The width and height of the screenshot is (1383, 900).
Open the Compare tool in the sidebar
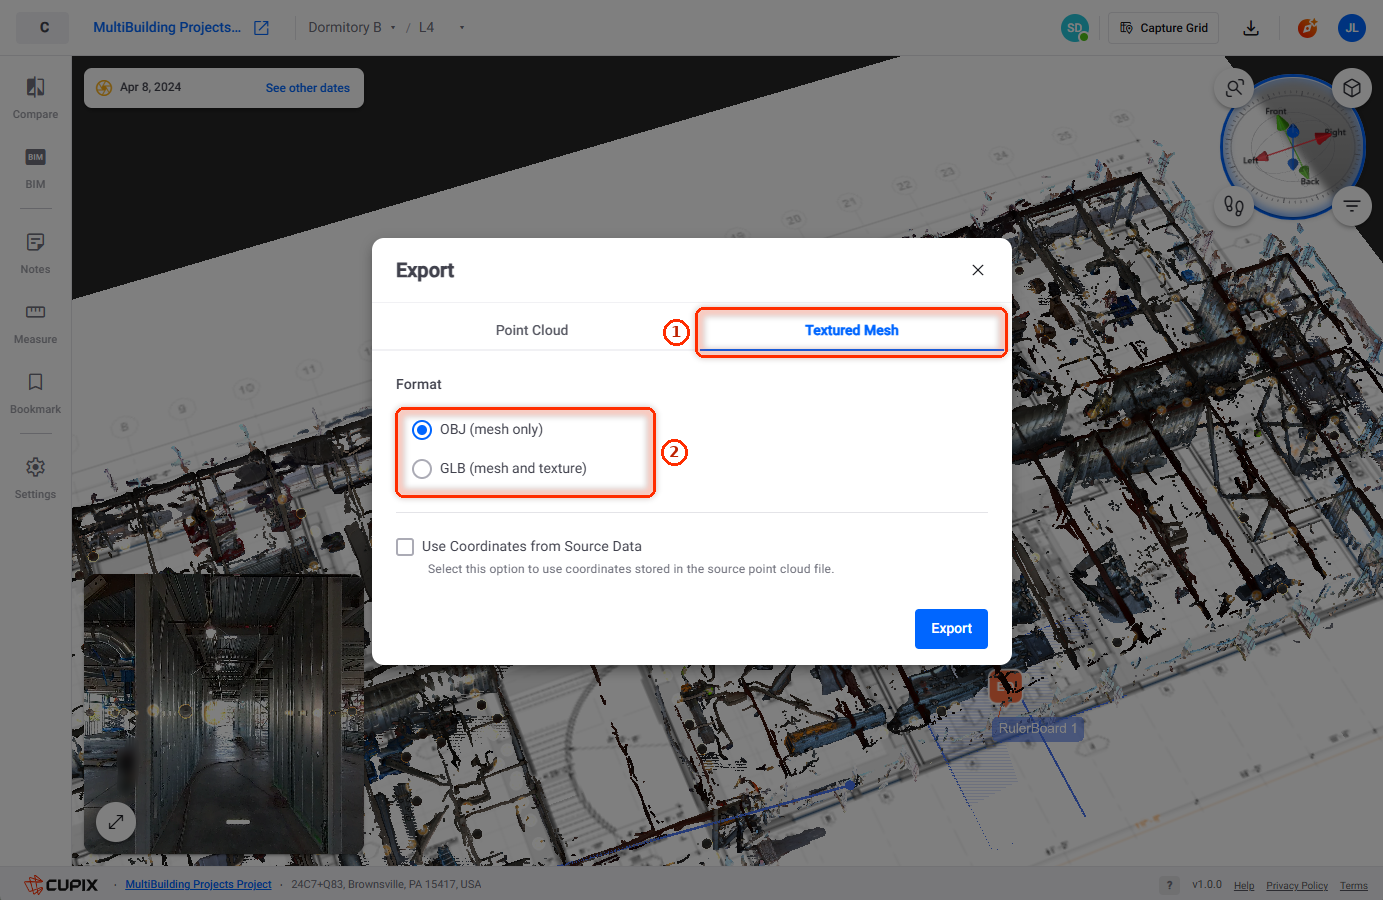35,98
